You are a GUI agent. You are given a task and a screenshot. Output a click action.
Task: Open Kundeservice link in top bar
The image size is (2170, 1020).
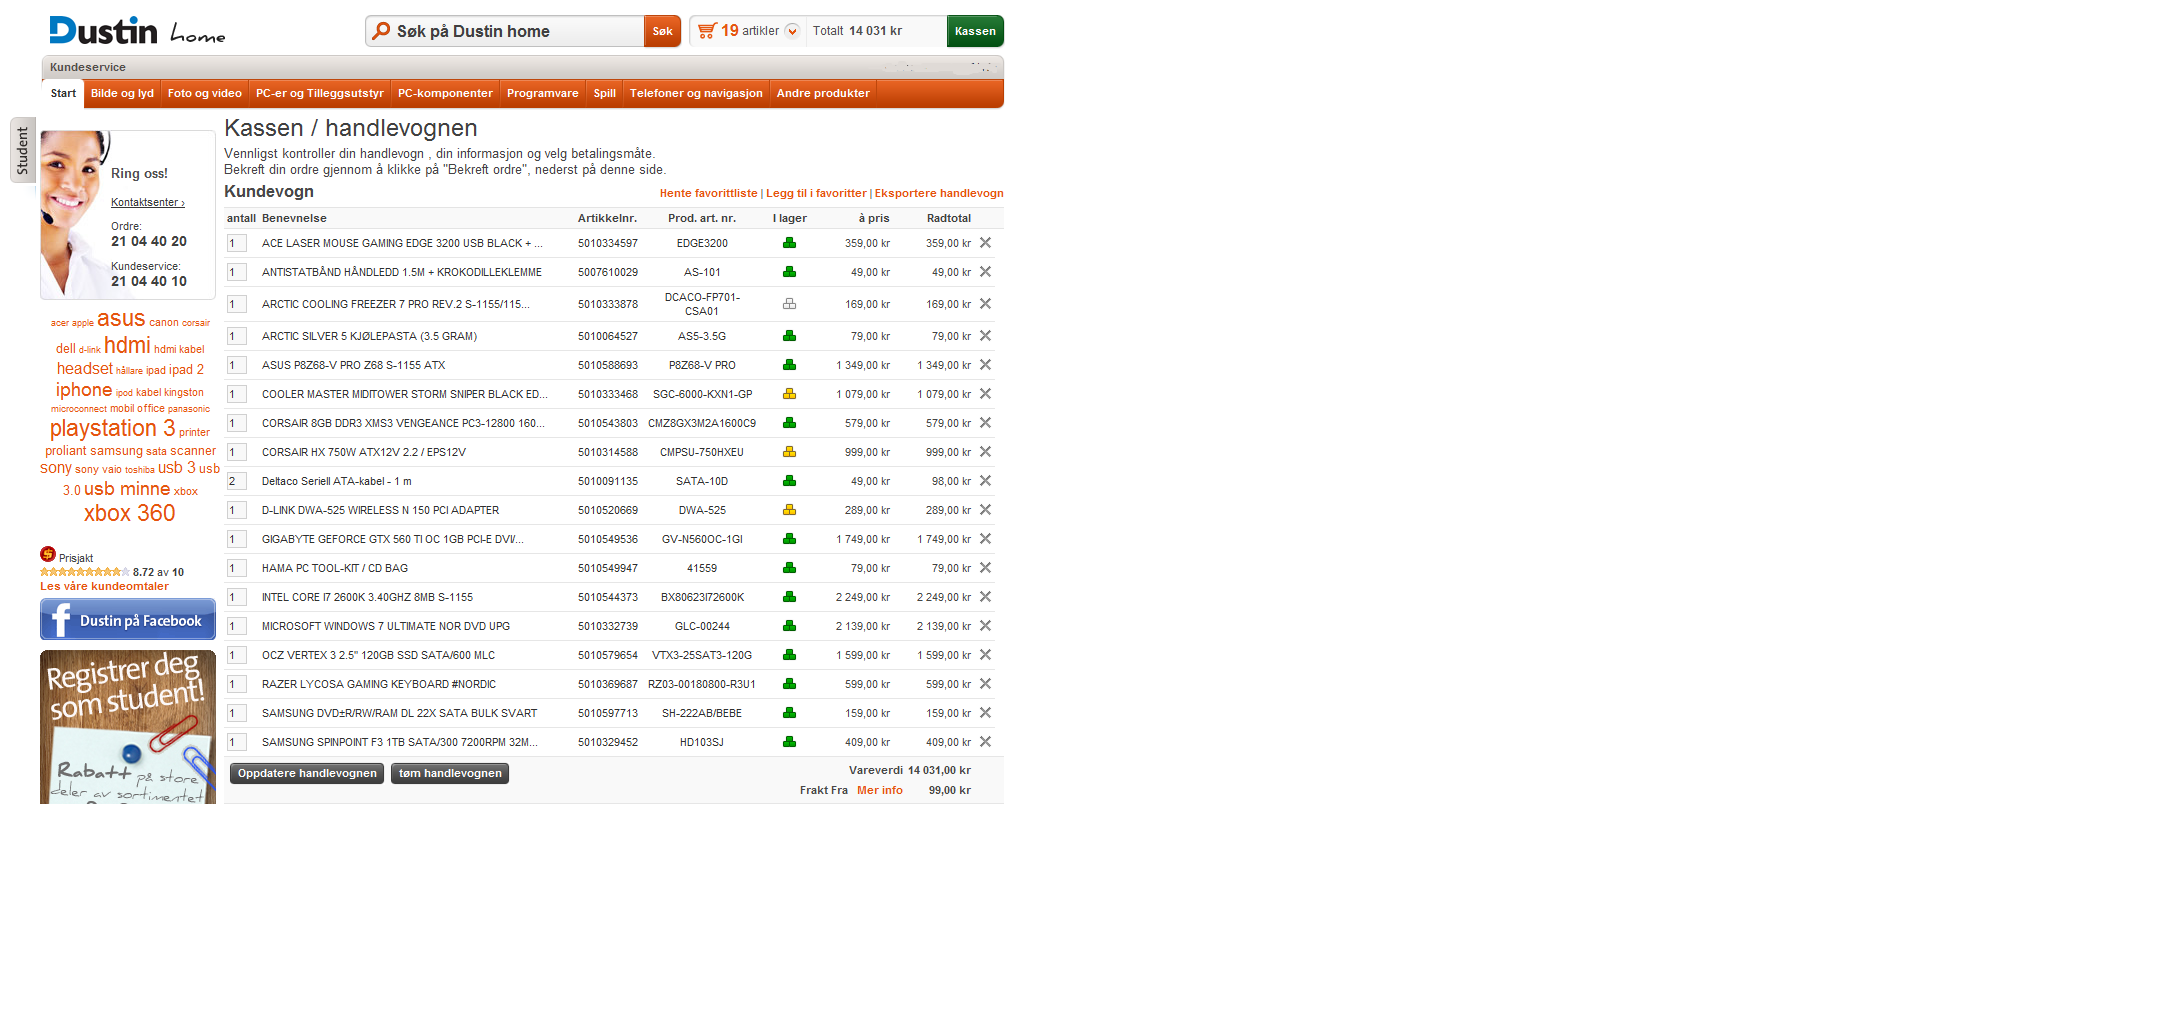click(88, 67)
